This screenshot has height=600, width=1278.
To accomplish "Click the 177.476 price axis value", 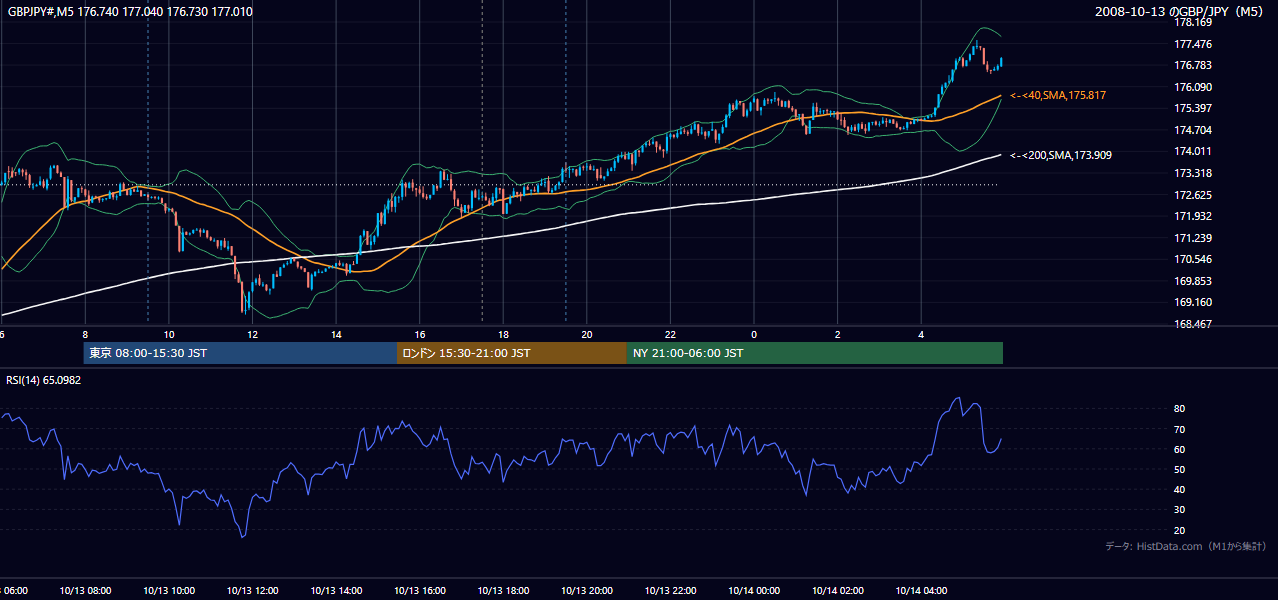I will [x=1193, y=44].
